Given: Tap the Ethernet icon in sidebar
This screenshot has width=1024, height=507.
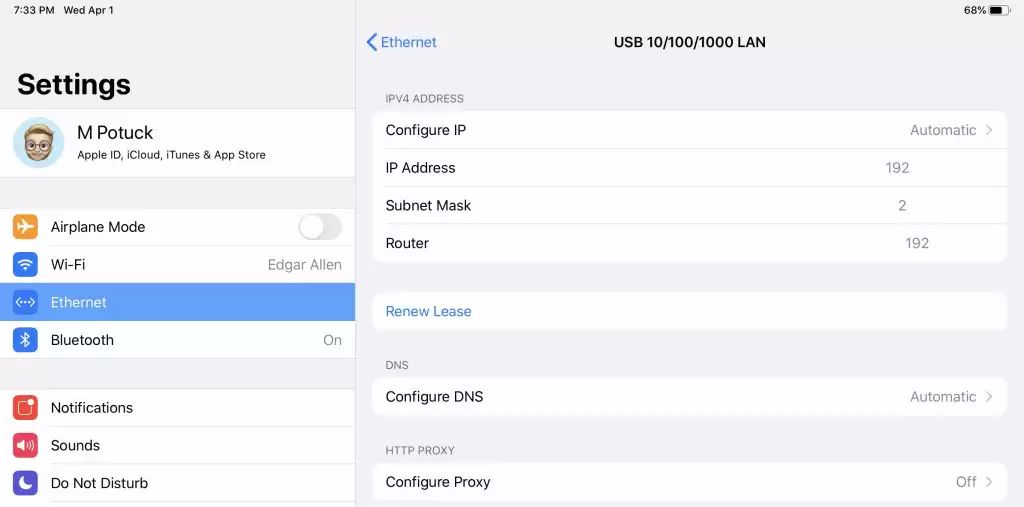Looking at the screenshot, I should pyautogui.click(x=25, y=303).
